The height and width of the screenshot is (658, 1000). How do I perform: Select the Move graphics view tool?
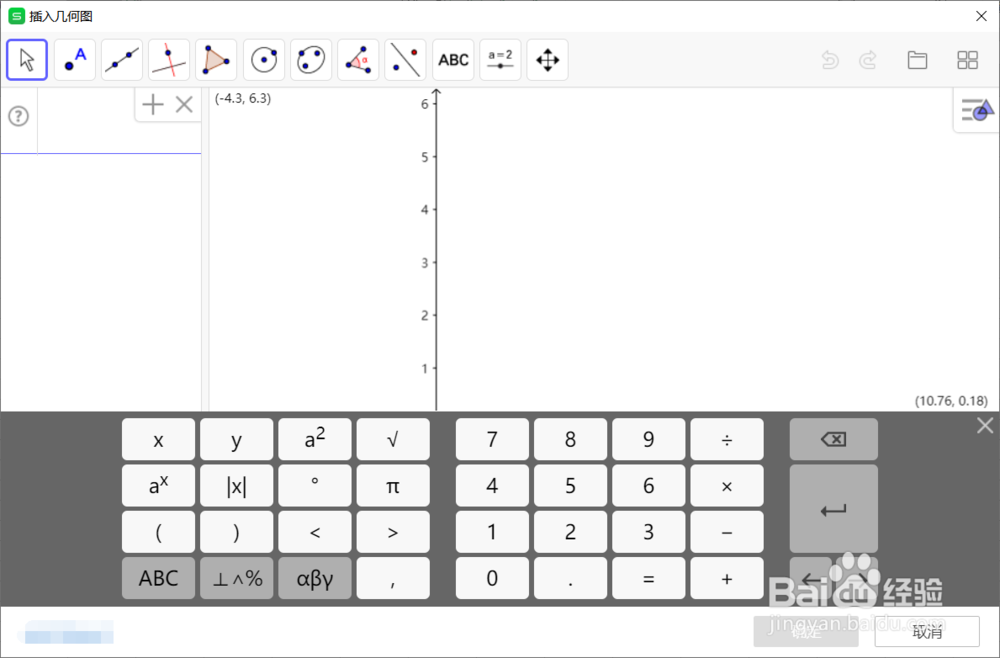click(548, 60)
